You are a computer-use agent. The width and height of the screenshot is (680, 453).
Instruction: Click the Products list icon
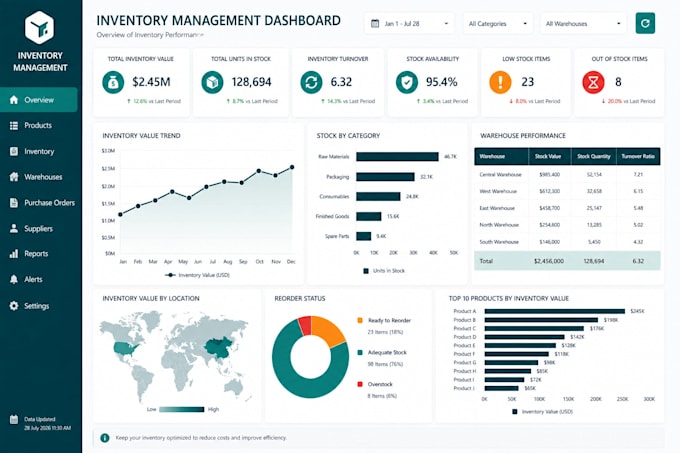(x=14, y=125)
